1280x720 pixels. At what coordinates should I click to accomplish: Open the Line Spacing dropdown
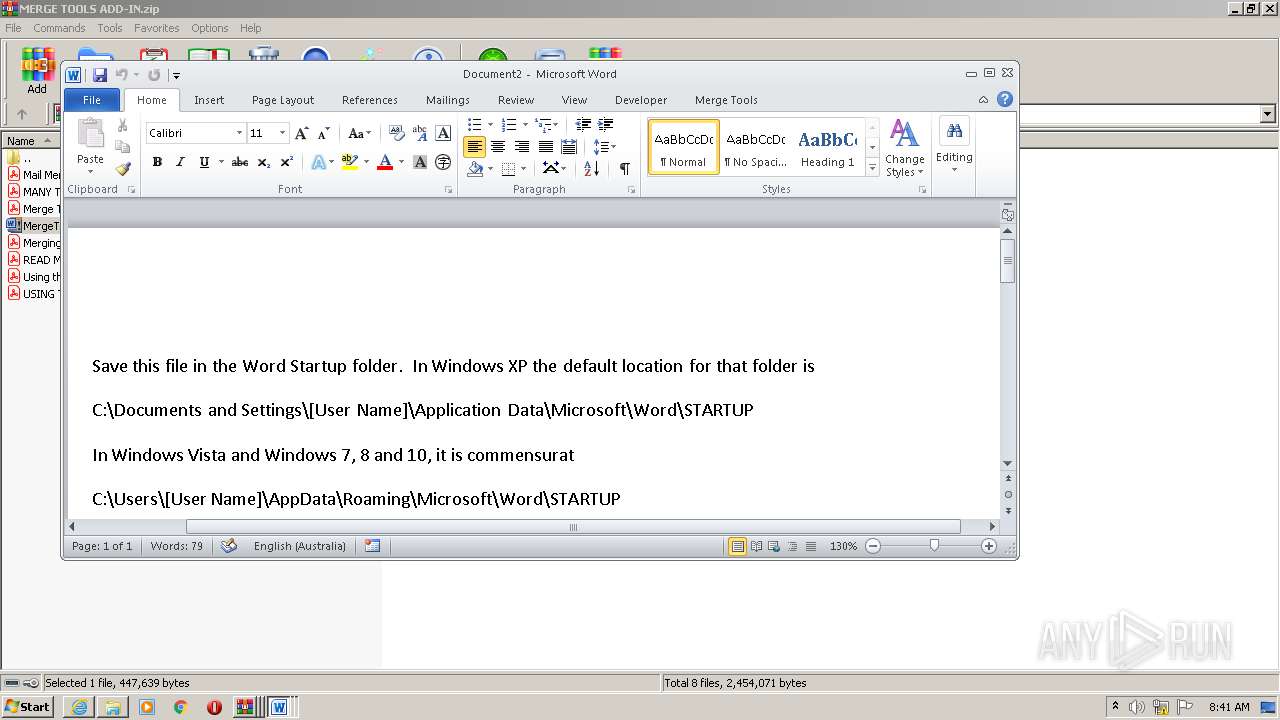coord(604,147)
